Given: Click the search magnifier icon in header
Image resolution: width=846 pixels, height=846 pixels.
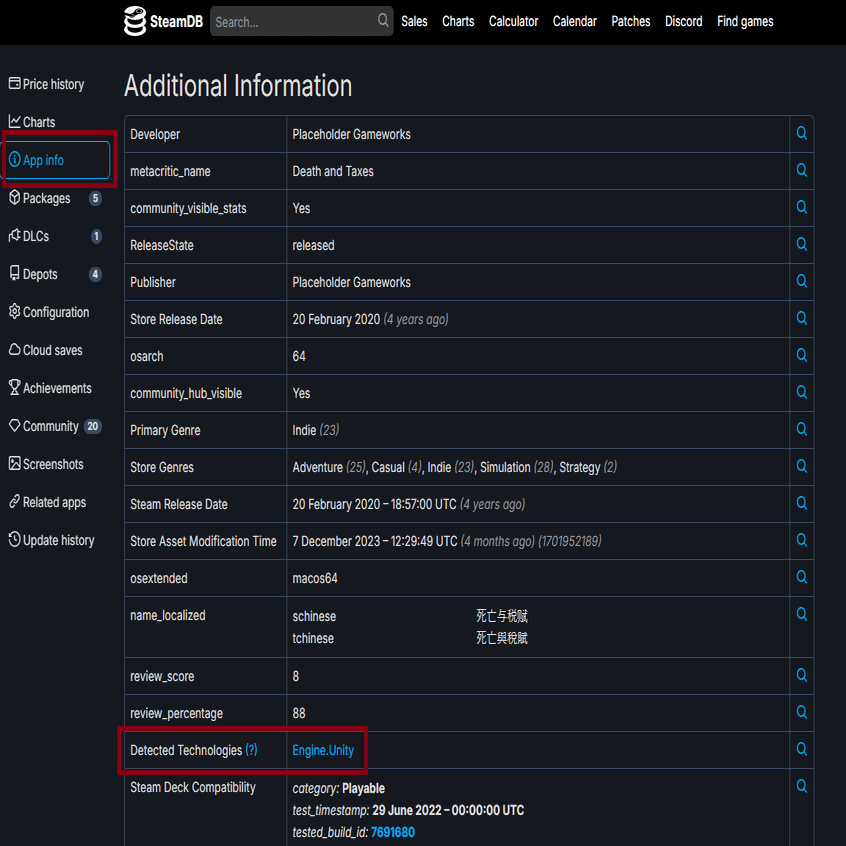Looking at the screenshot, I should pos(383,21).
